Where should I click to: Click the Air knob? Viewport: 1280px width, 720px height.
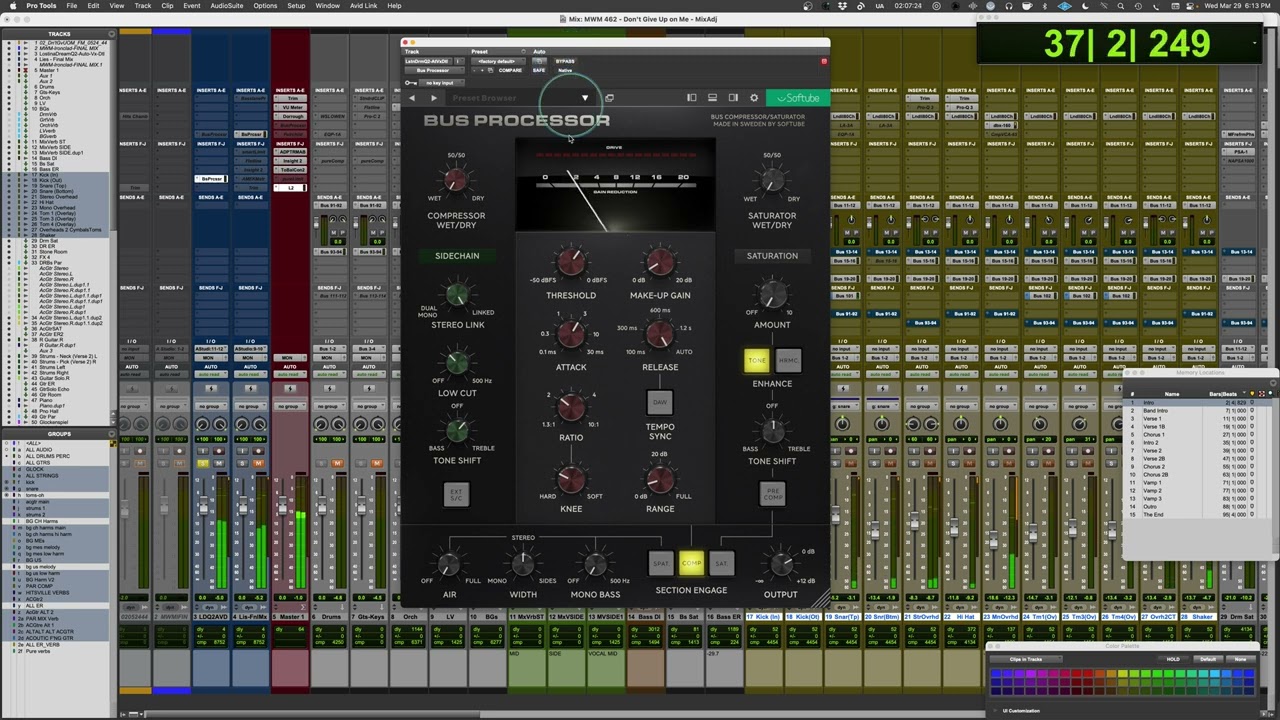(x=449, y=565)
